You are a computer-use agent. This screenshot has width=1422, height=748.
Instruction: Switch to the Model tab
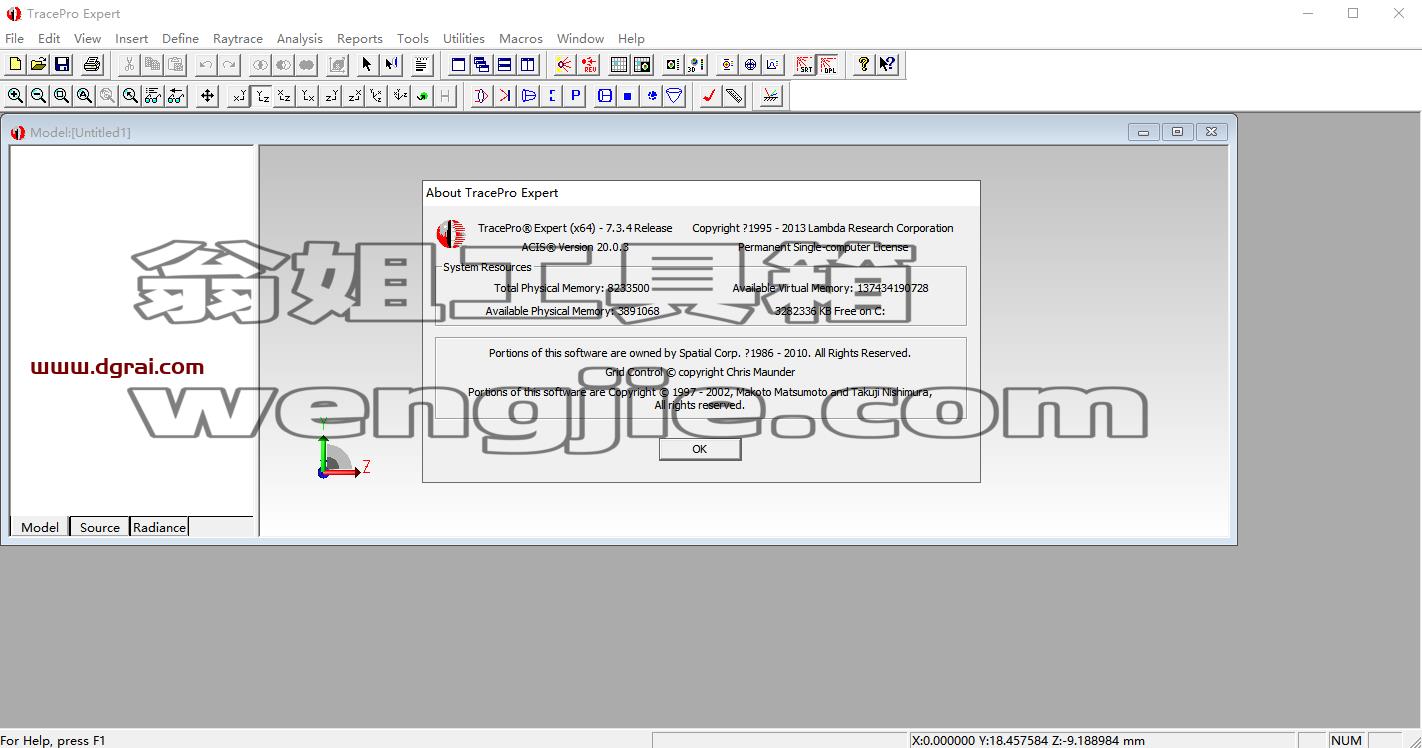pos(40,527)
